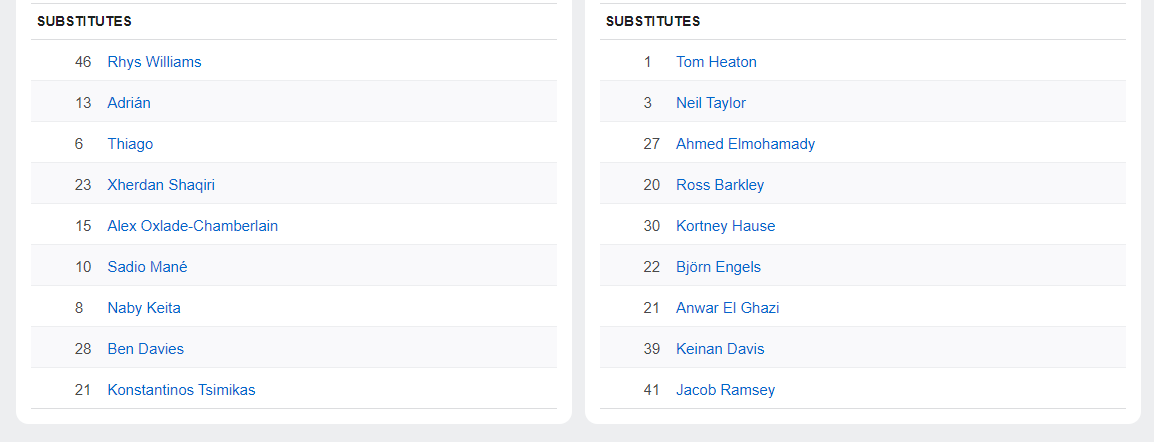Viewport: 1154px width, 442px height.
Task: Open Alex Oxlade-Chamberlain profile link
Action: (x=192, y=226)
